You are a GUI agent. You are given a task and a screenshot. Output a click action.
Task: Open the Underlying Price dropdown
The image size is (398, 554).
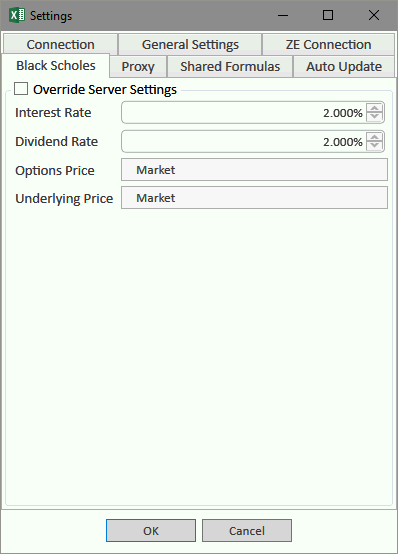click(x=254, y=198)
